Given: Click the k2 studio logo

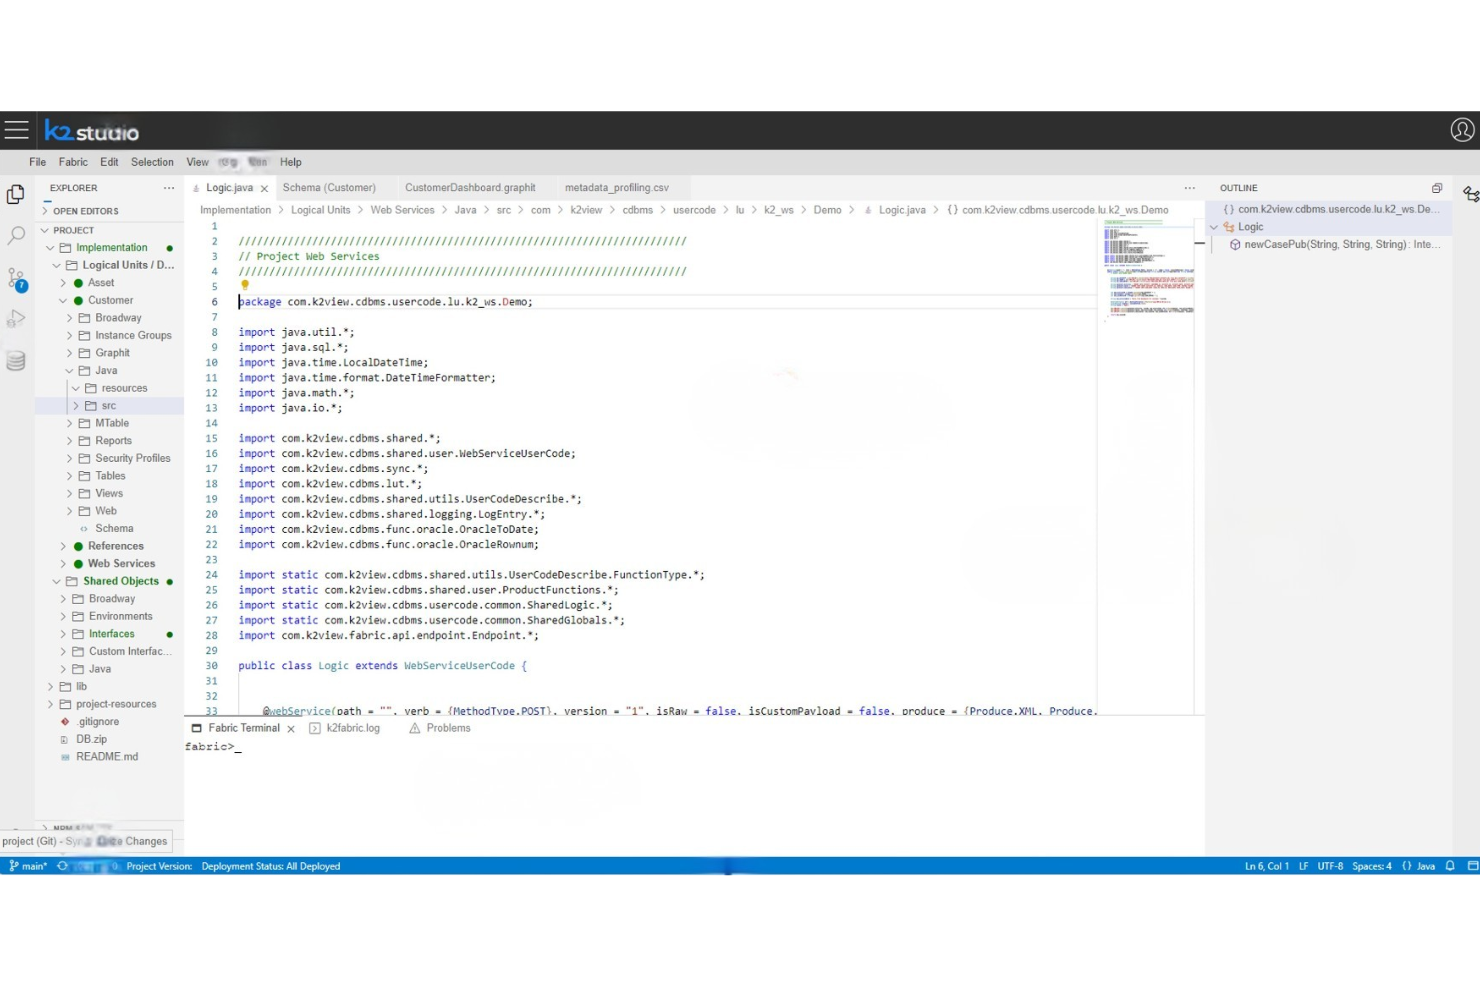Looking at the screenshot, I should click(x=92, y=131).
